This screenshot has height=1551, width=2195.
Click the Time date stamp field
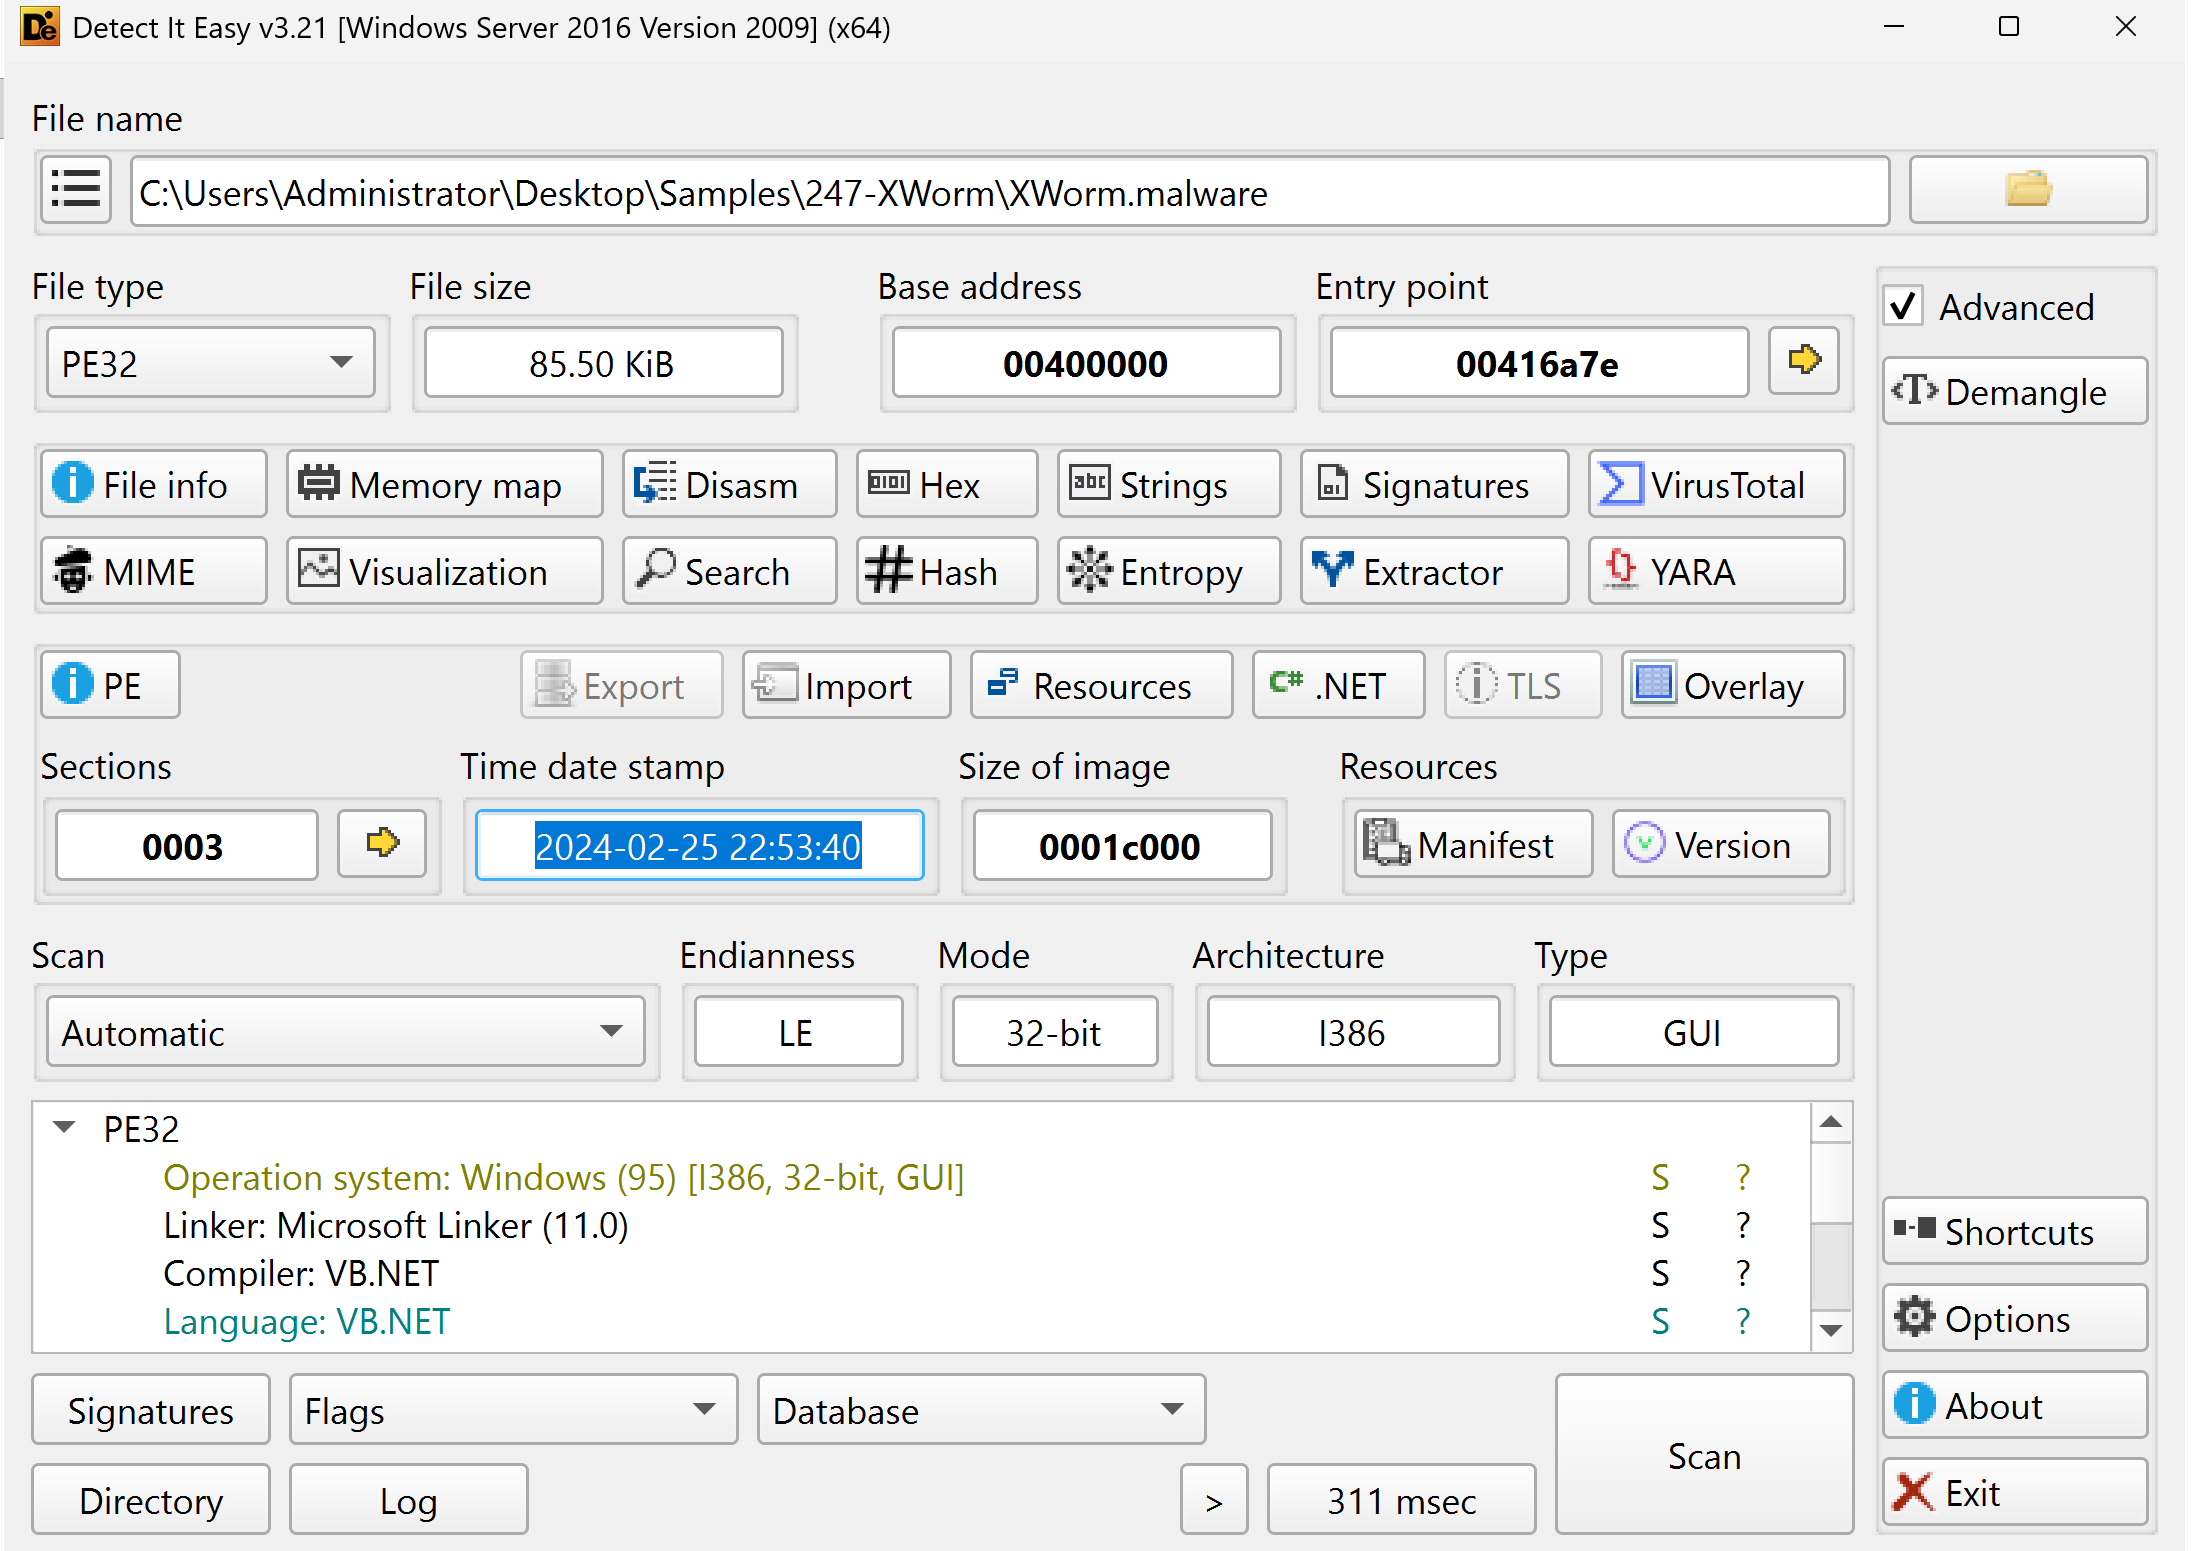(x=699, y=846)
